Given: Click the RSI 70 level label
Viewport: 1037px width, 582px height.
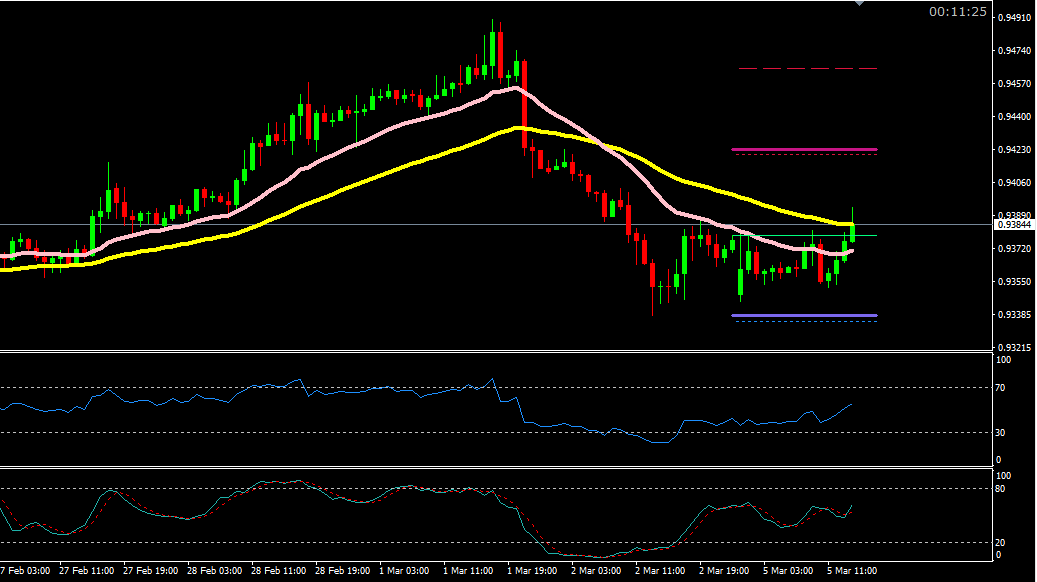Looking at the screenshot, I should pyautogui.click(x=1001, y=388).
